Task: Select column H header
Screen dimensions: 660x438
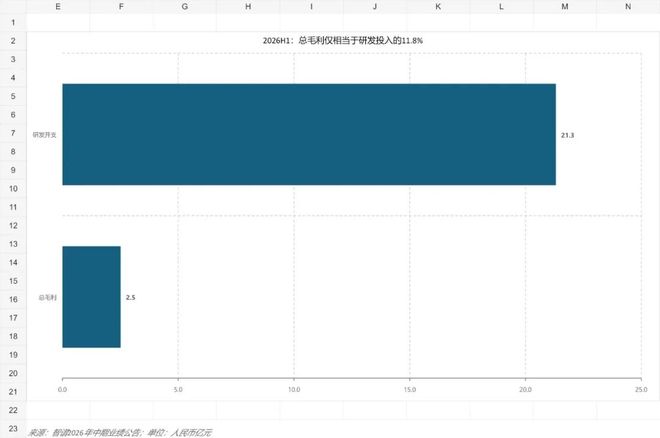Action: coord(248,7)
